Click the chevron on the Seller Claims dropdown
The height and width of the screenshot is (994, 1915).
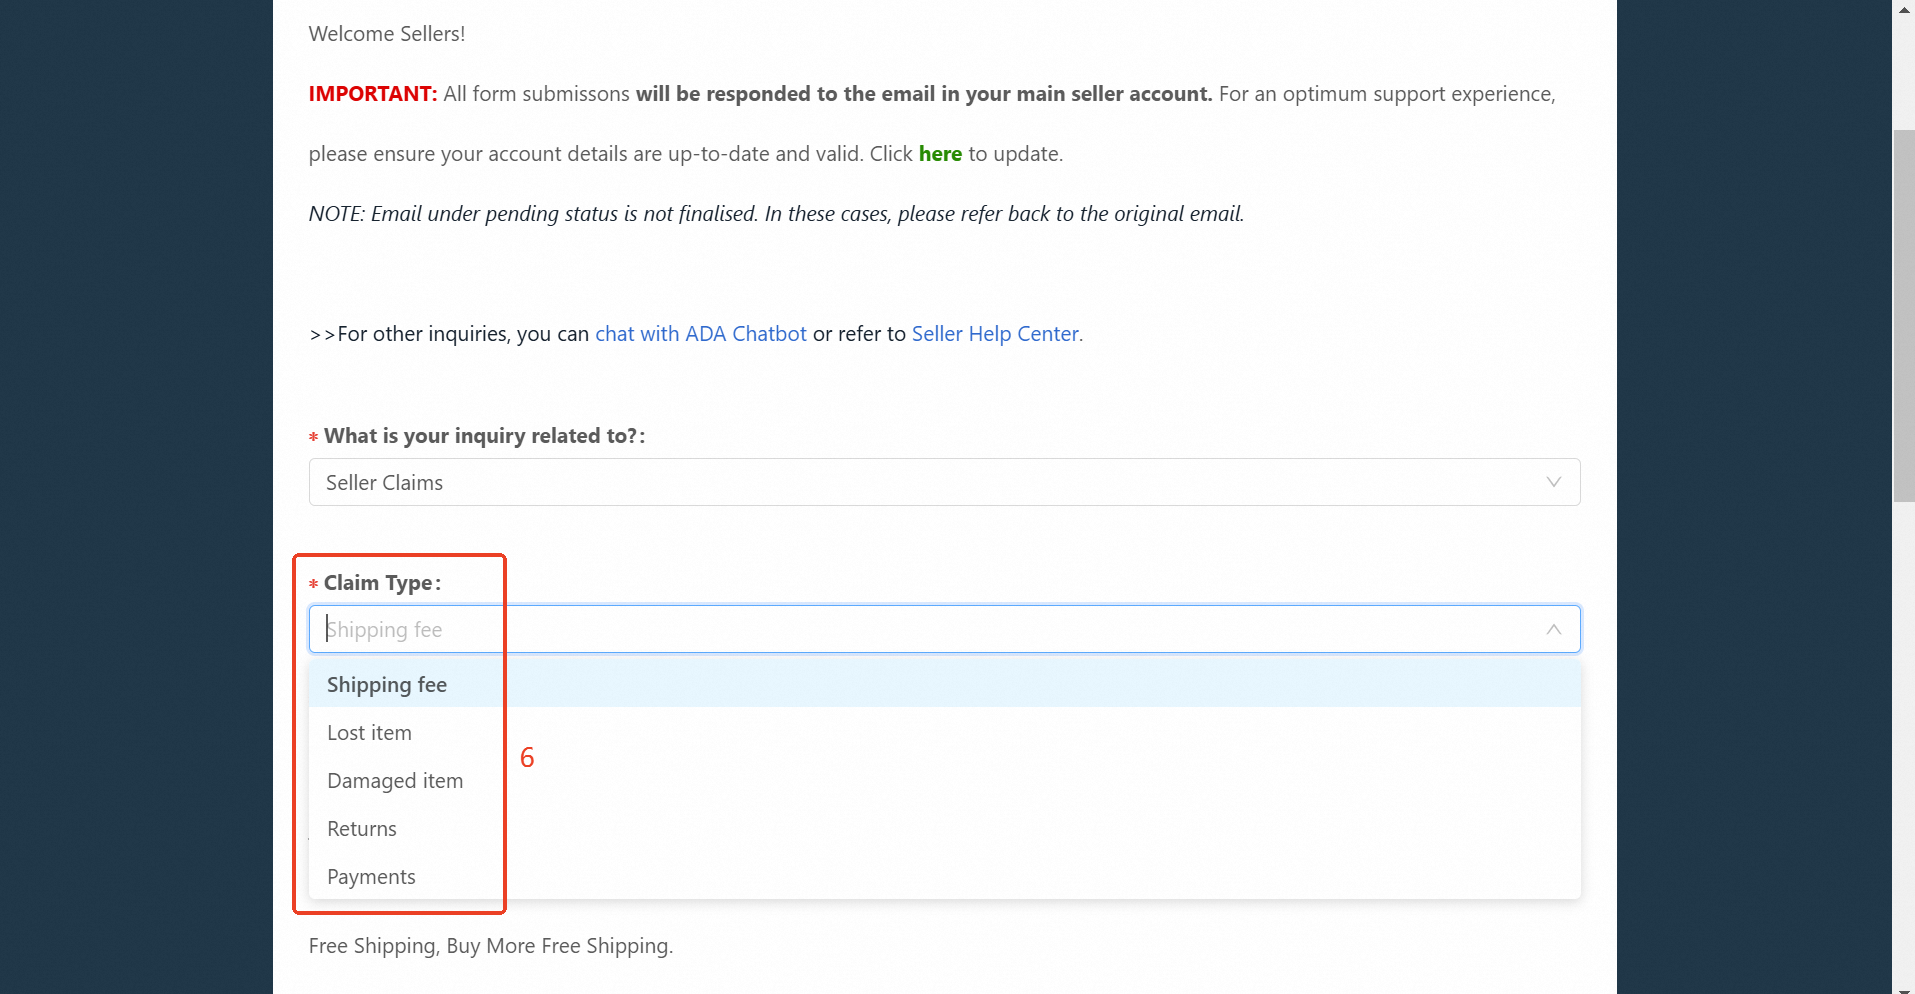tap(1553, 481)
